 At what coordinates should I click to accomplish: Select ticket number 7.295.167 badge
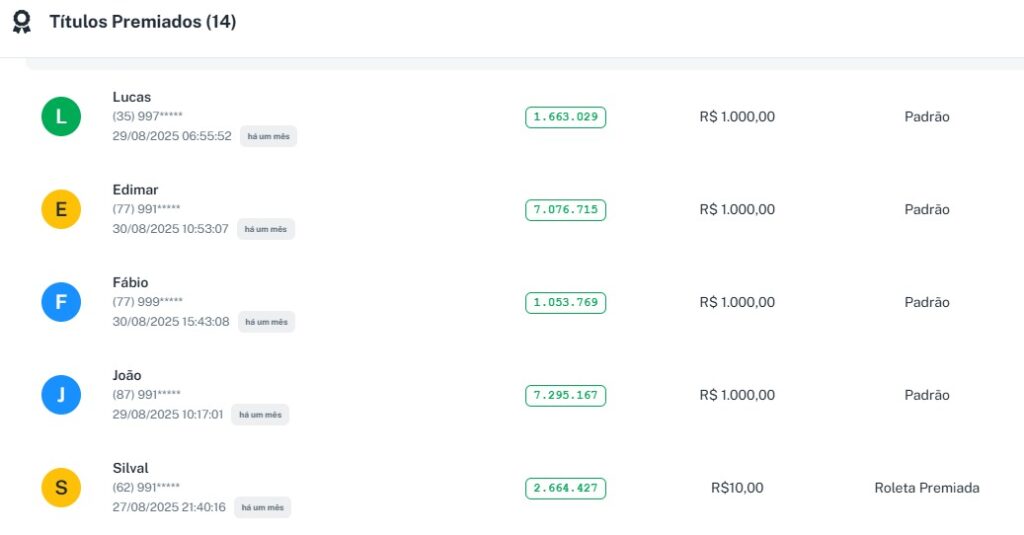tap(565, 395)
